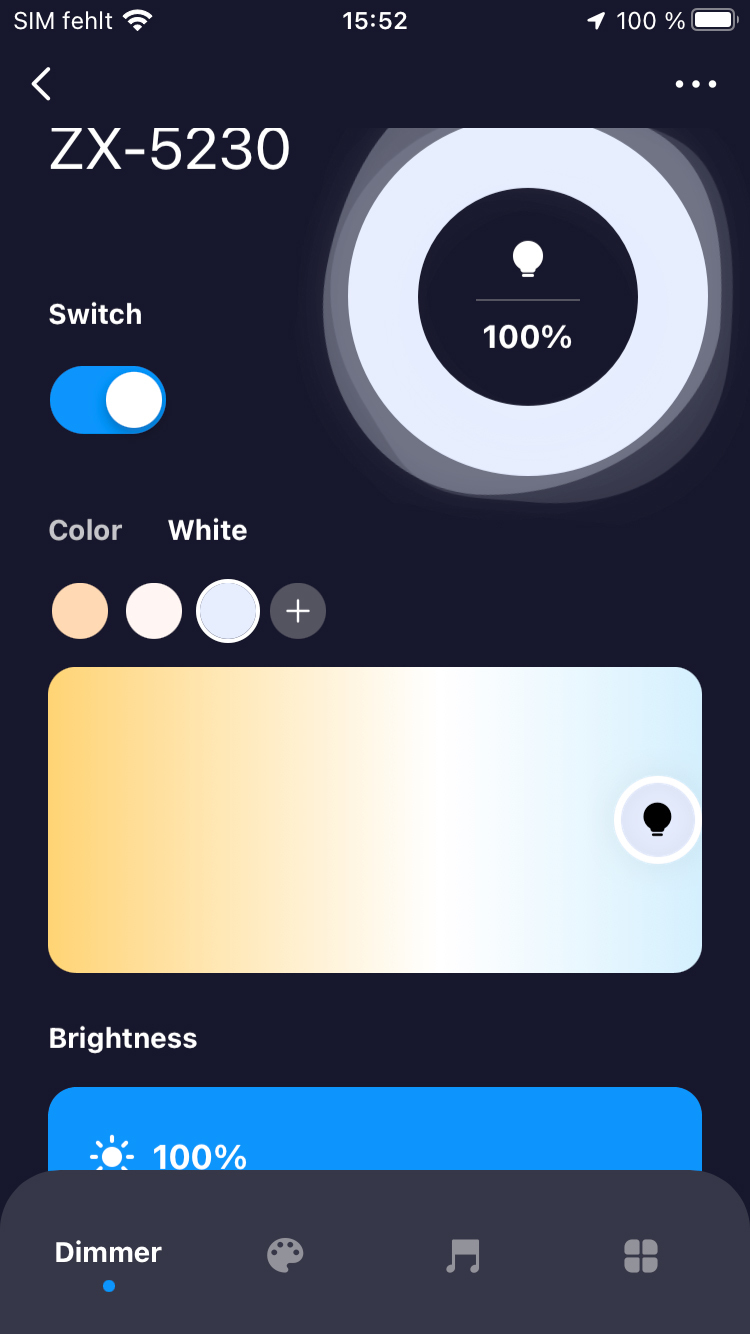Select the warm orange preset swatch
The height and width of the screenshot is (1334, 750).
80,611
